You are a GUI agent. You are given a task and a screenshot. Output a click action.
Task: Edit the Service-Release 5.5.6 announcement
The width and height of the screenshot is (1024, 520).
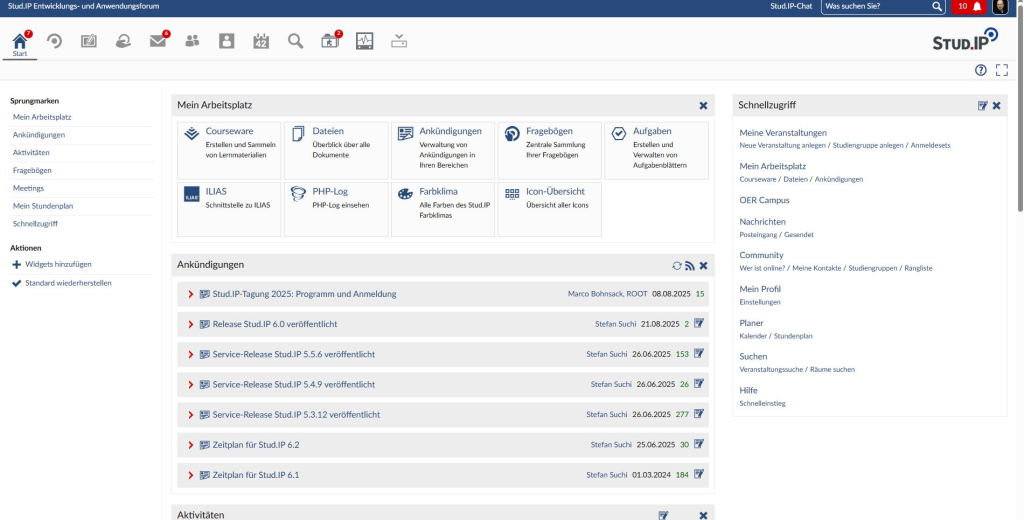(699, 353)
